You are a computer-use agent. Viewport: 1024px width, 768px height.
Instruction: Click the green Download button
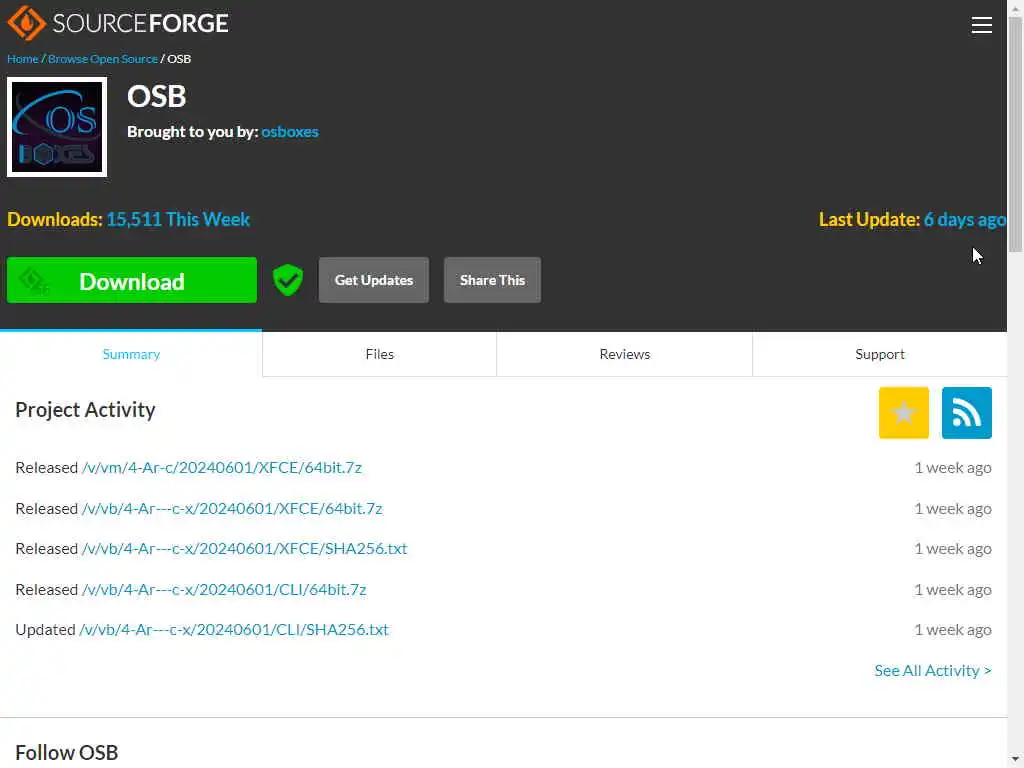pyautogui.click(x=132, y=280)
